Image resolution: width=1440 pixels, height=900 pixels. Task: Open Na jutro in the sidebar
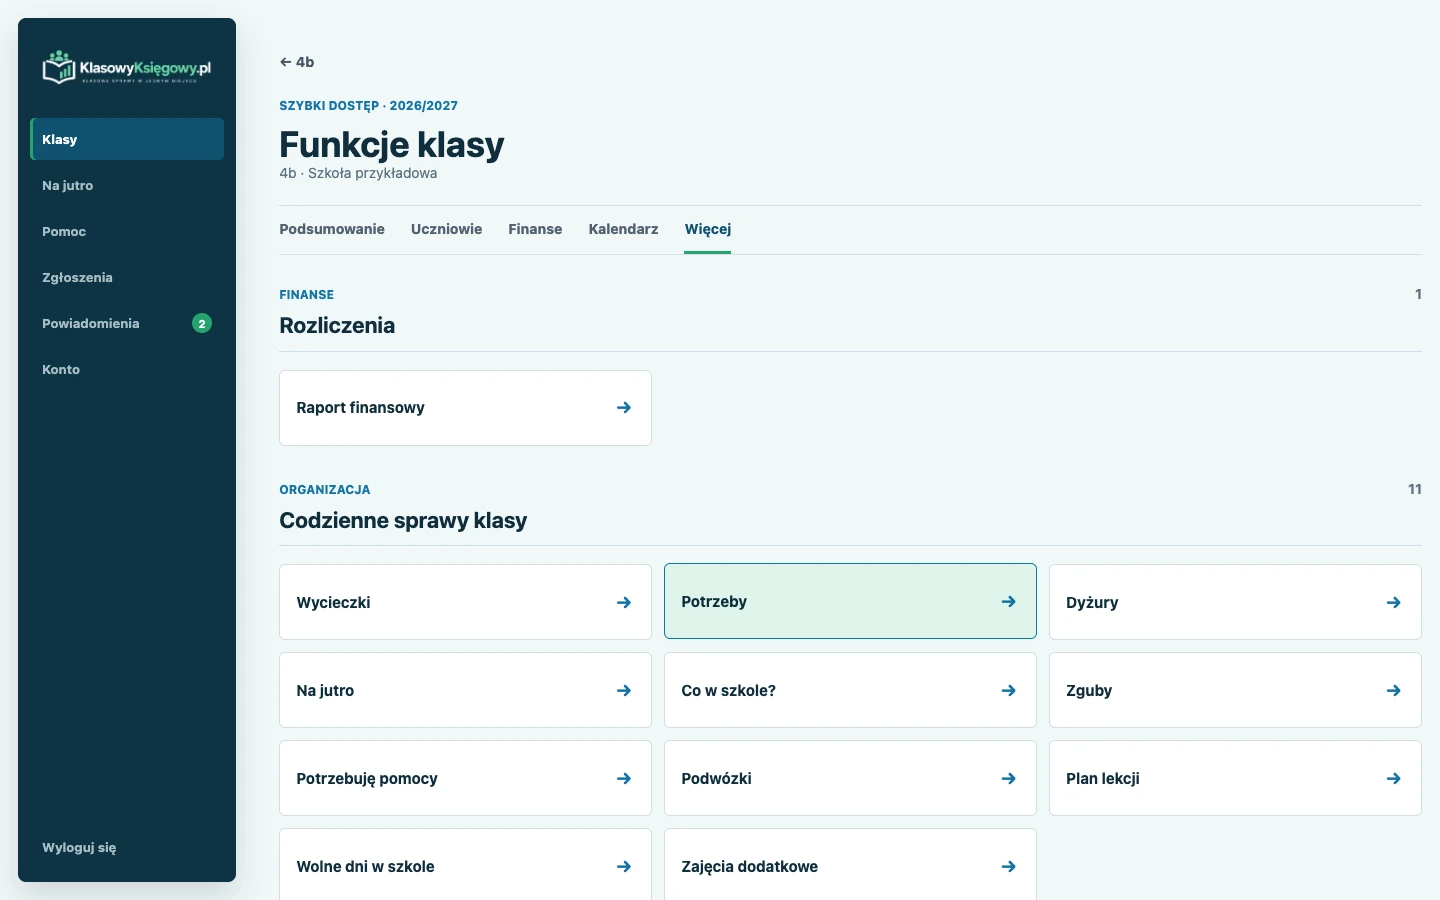(x=127, y=185)
